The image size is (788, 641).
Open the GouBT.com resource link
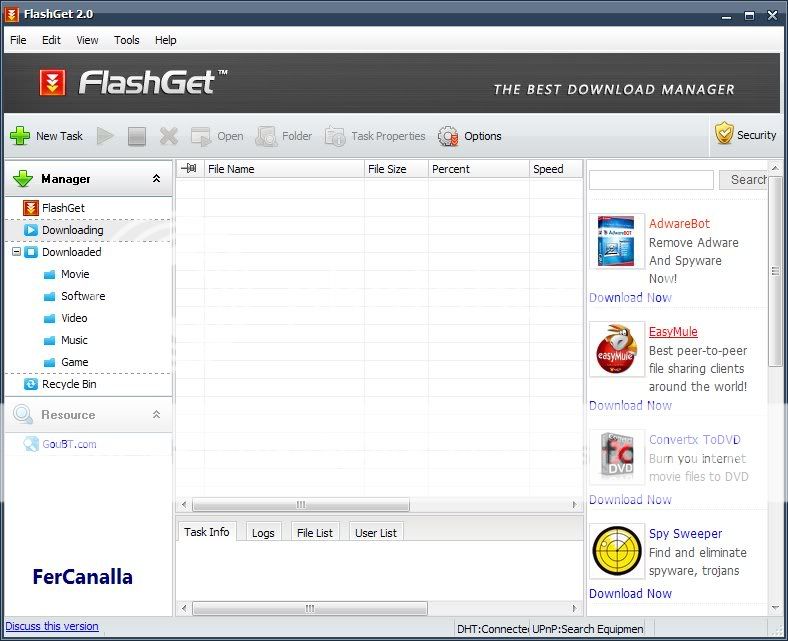[69, 444]
